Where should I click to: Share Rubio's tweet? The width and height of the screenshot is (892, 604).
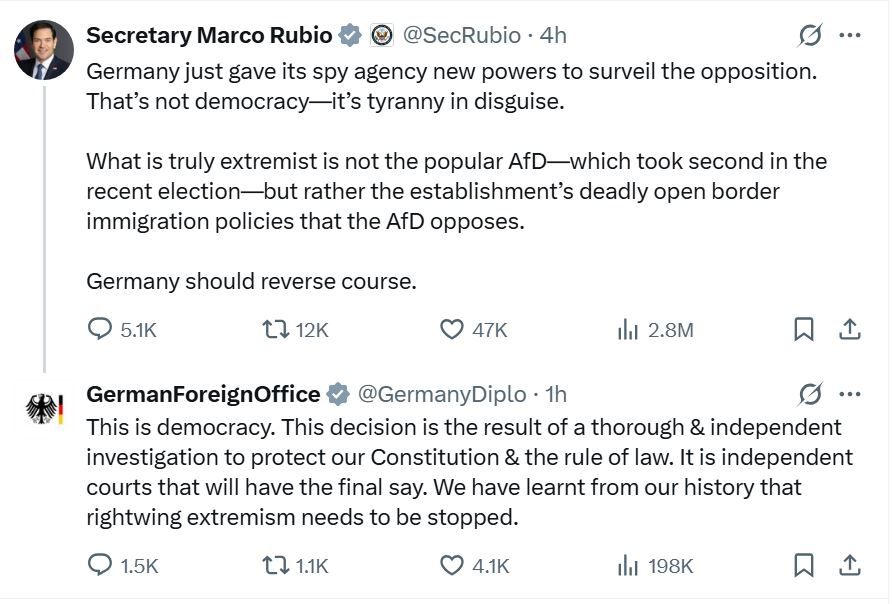coord(849,327)
